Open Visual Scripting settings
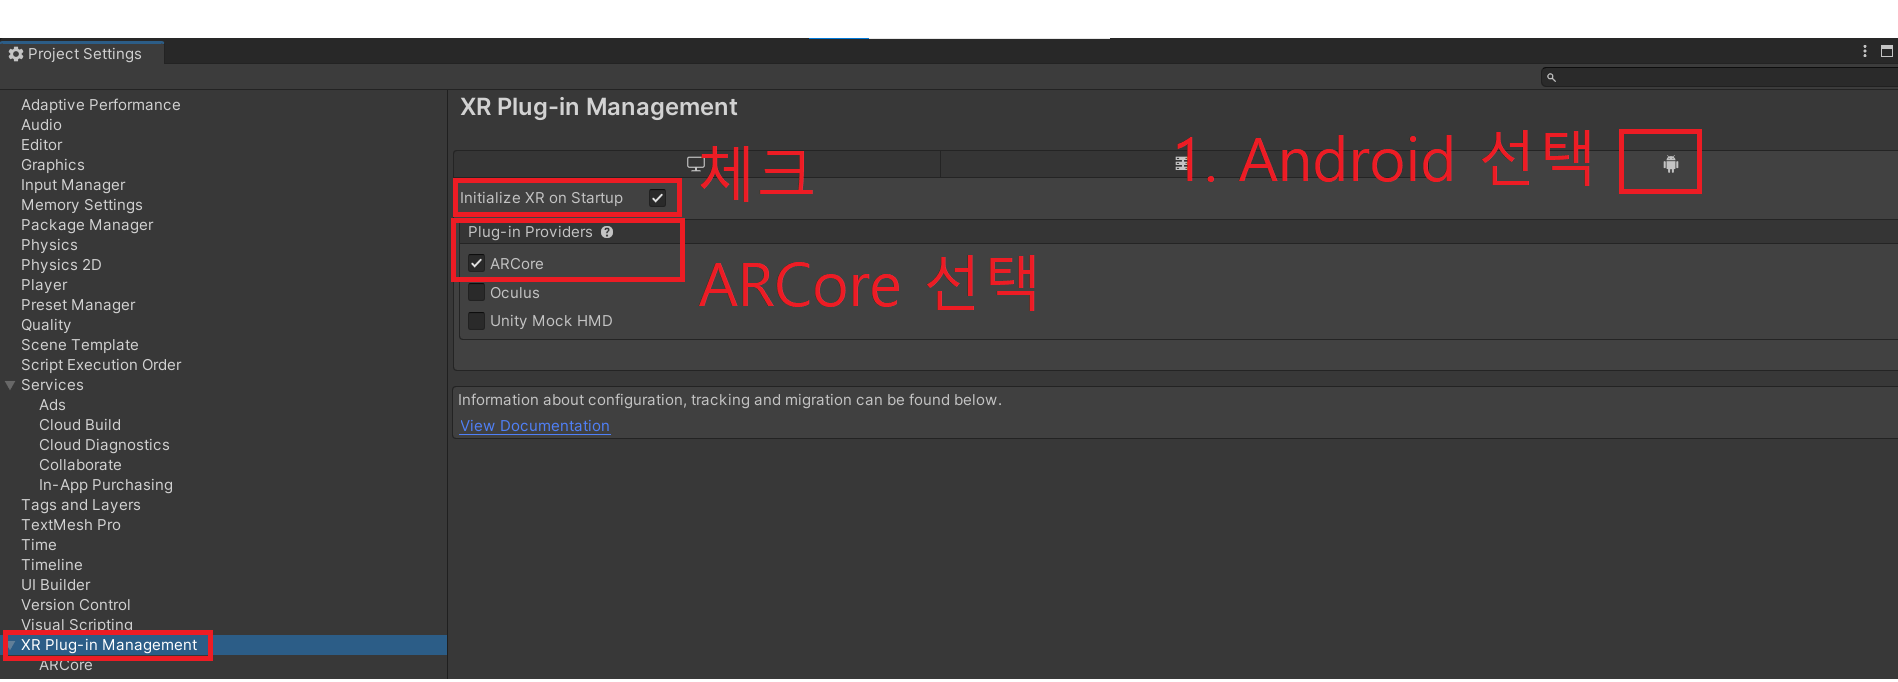The height and width of the screenshot is (682, 1898). (x=77, y=625)
